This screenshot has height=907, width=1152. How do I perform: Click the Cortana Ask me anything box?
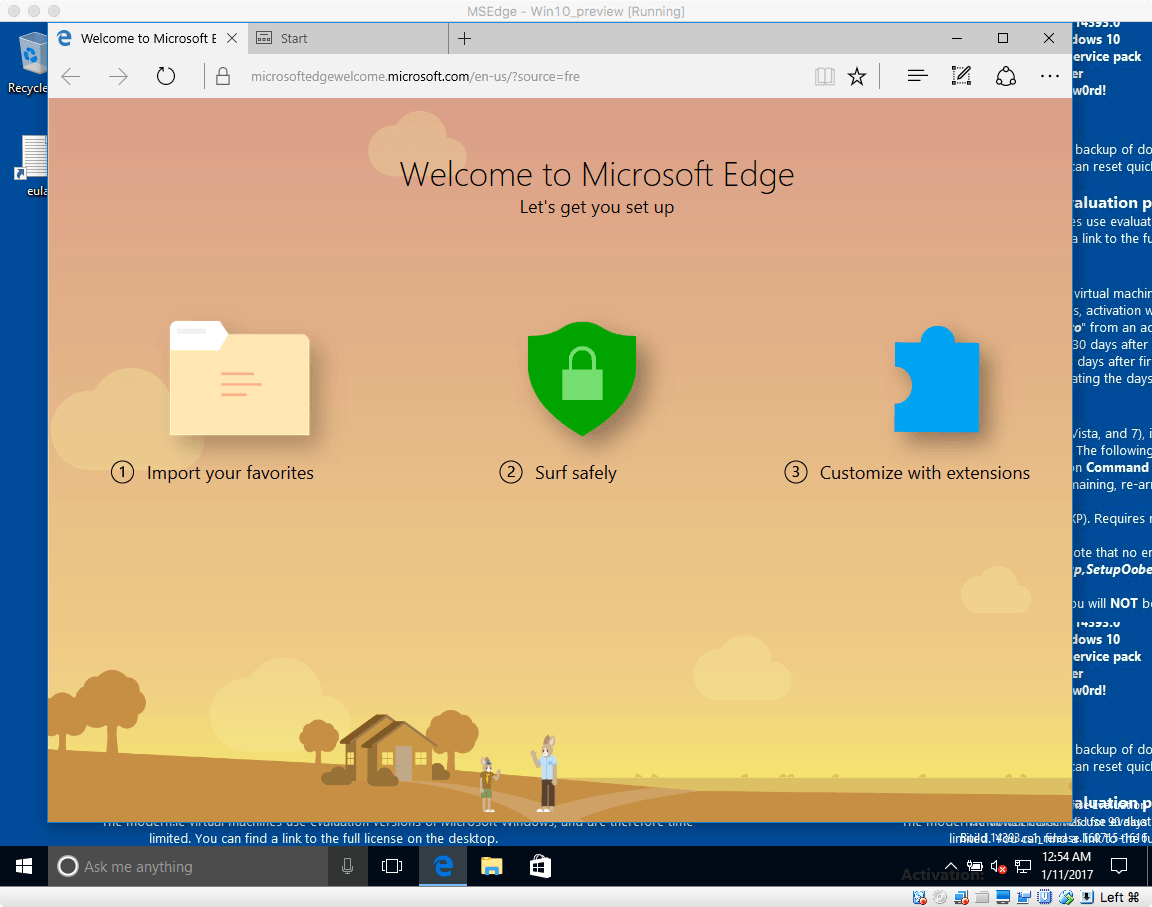click(x=188, y=867)
